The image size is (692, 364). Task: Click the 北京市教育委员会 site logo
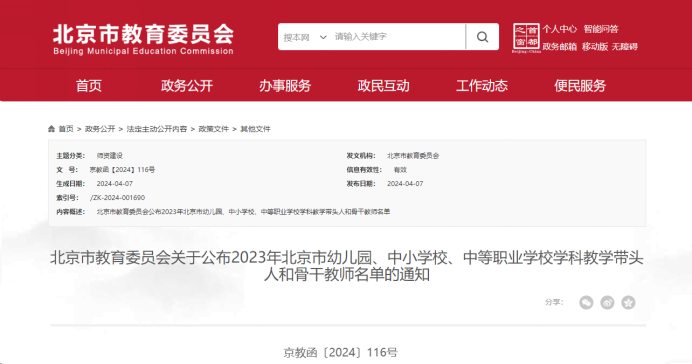143,39
